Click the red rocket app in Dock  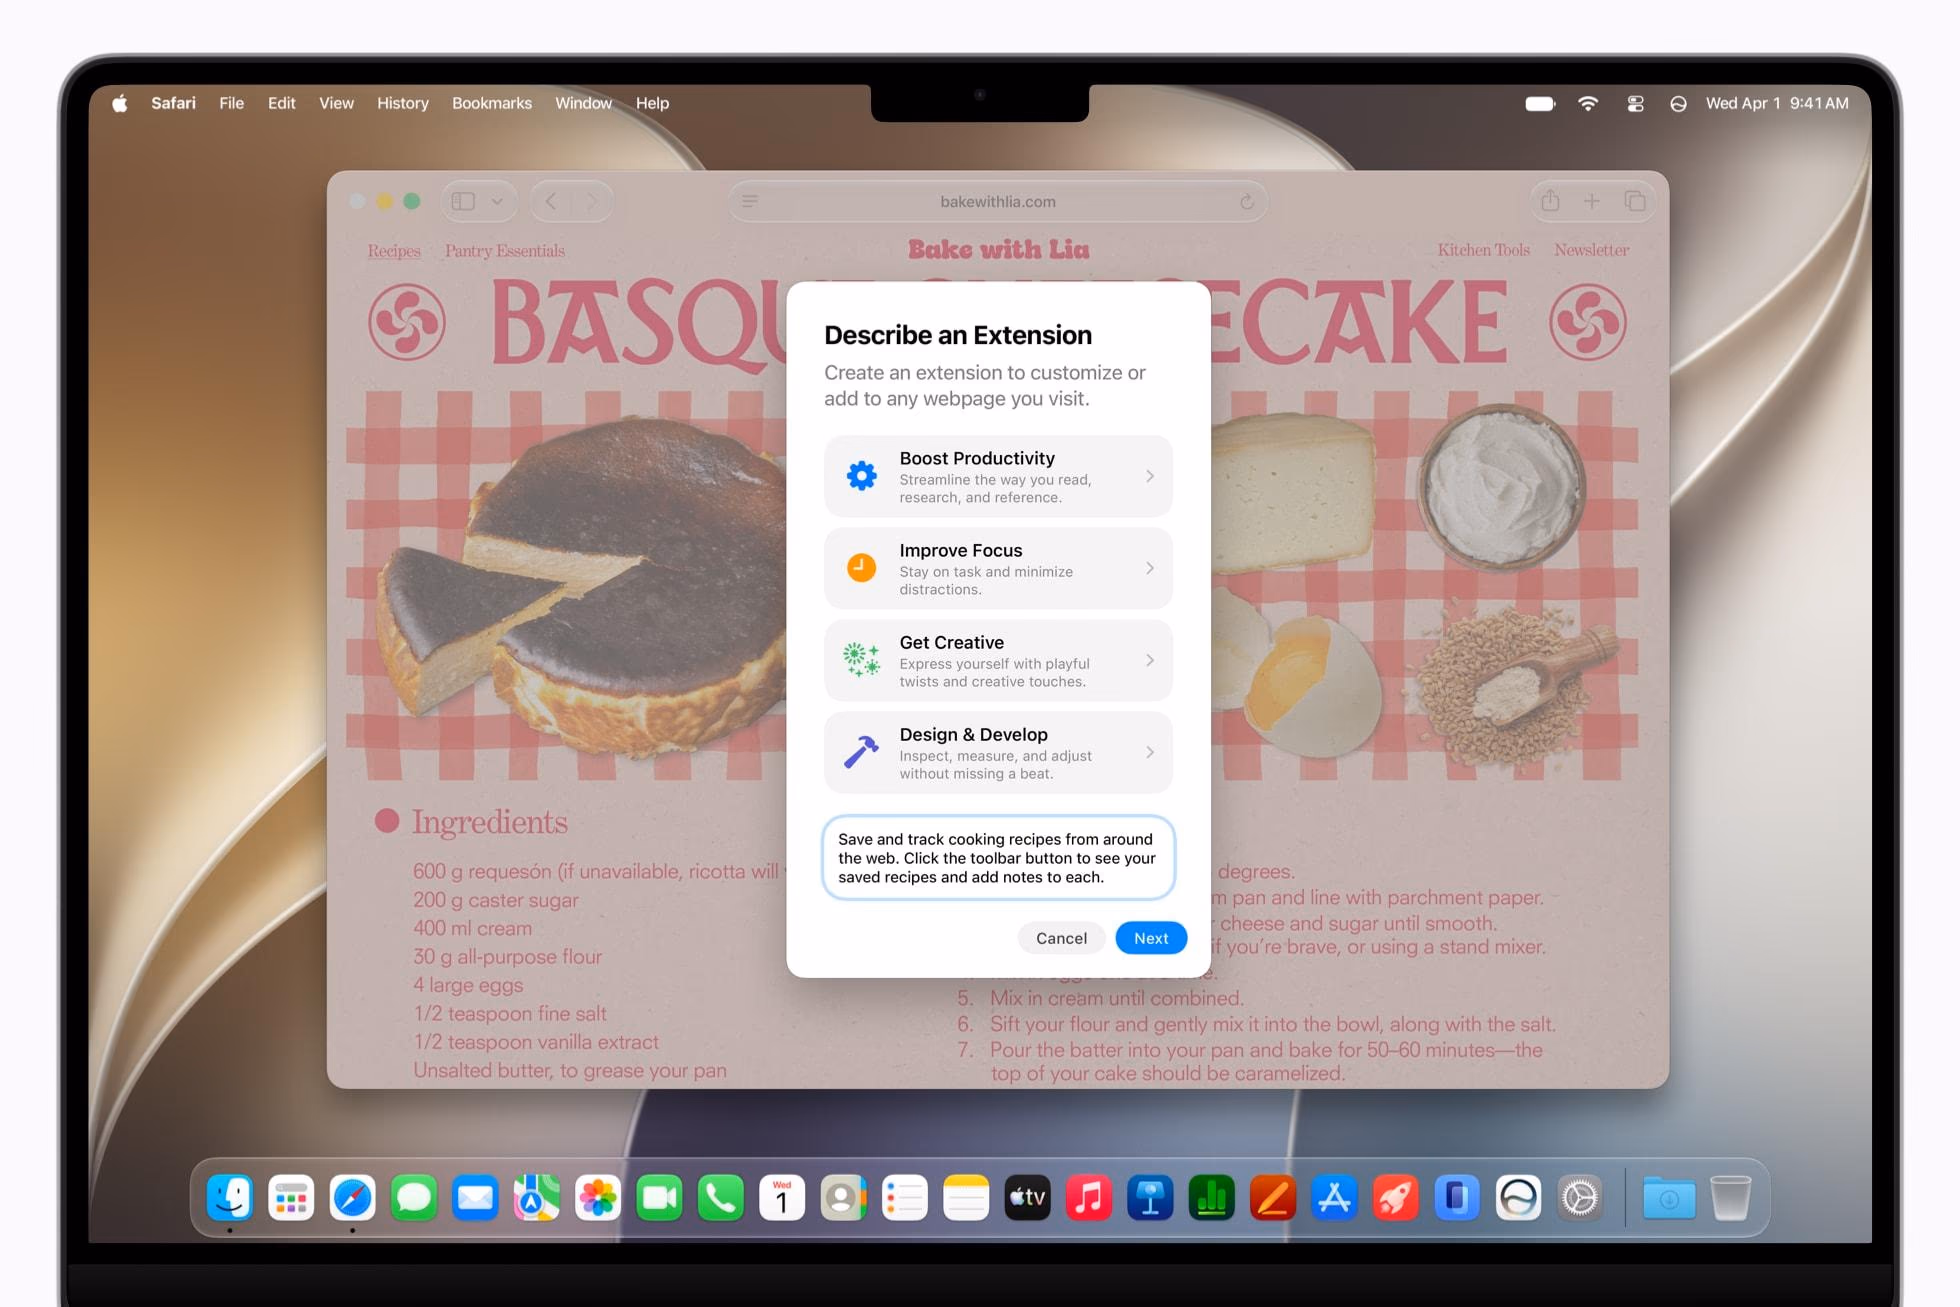(1395, 1197)
